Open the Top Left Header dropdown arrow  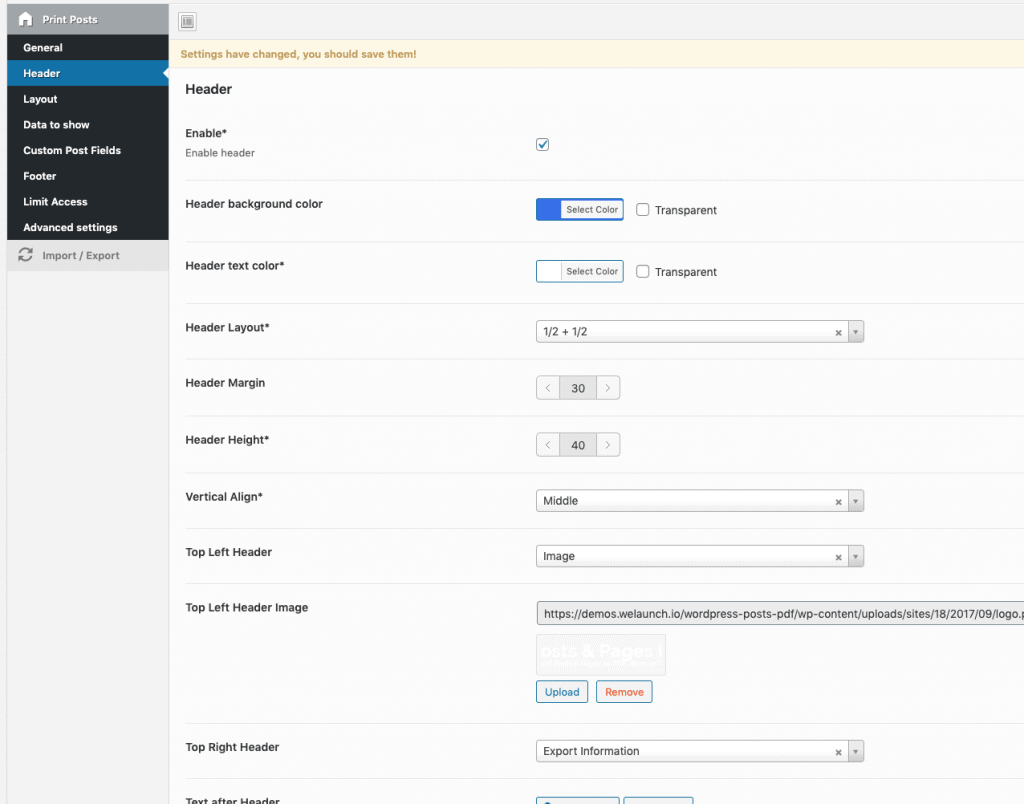point(856,556)
